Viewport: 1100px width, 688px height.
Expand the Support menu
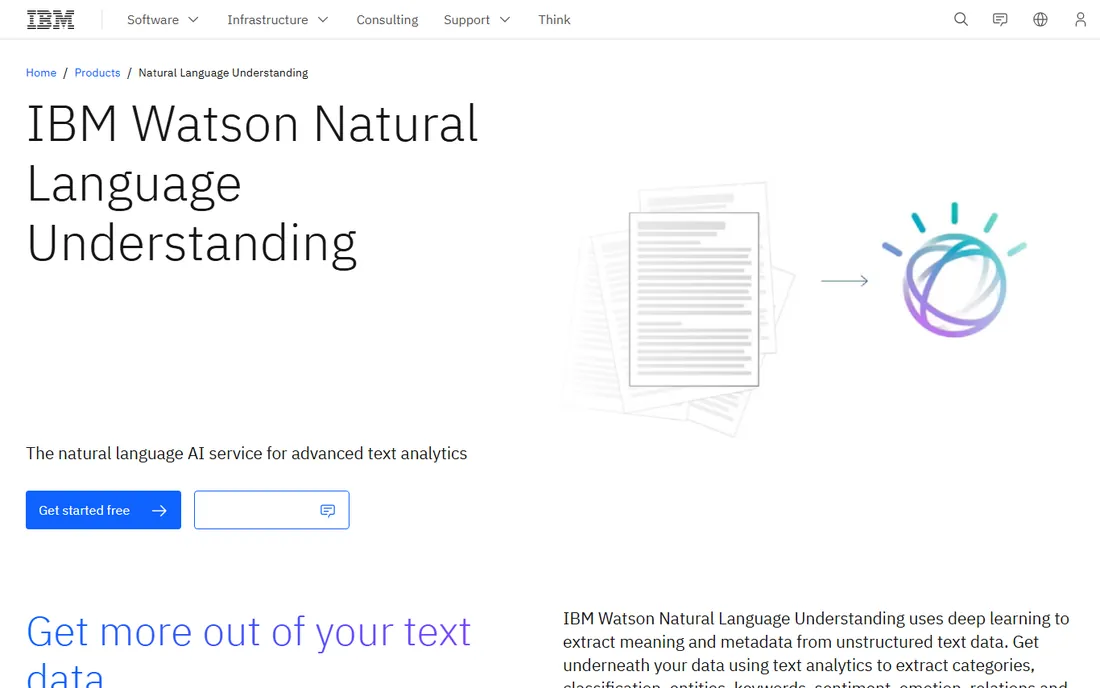[x=476, y=20]
